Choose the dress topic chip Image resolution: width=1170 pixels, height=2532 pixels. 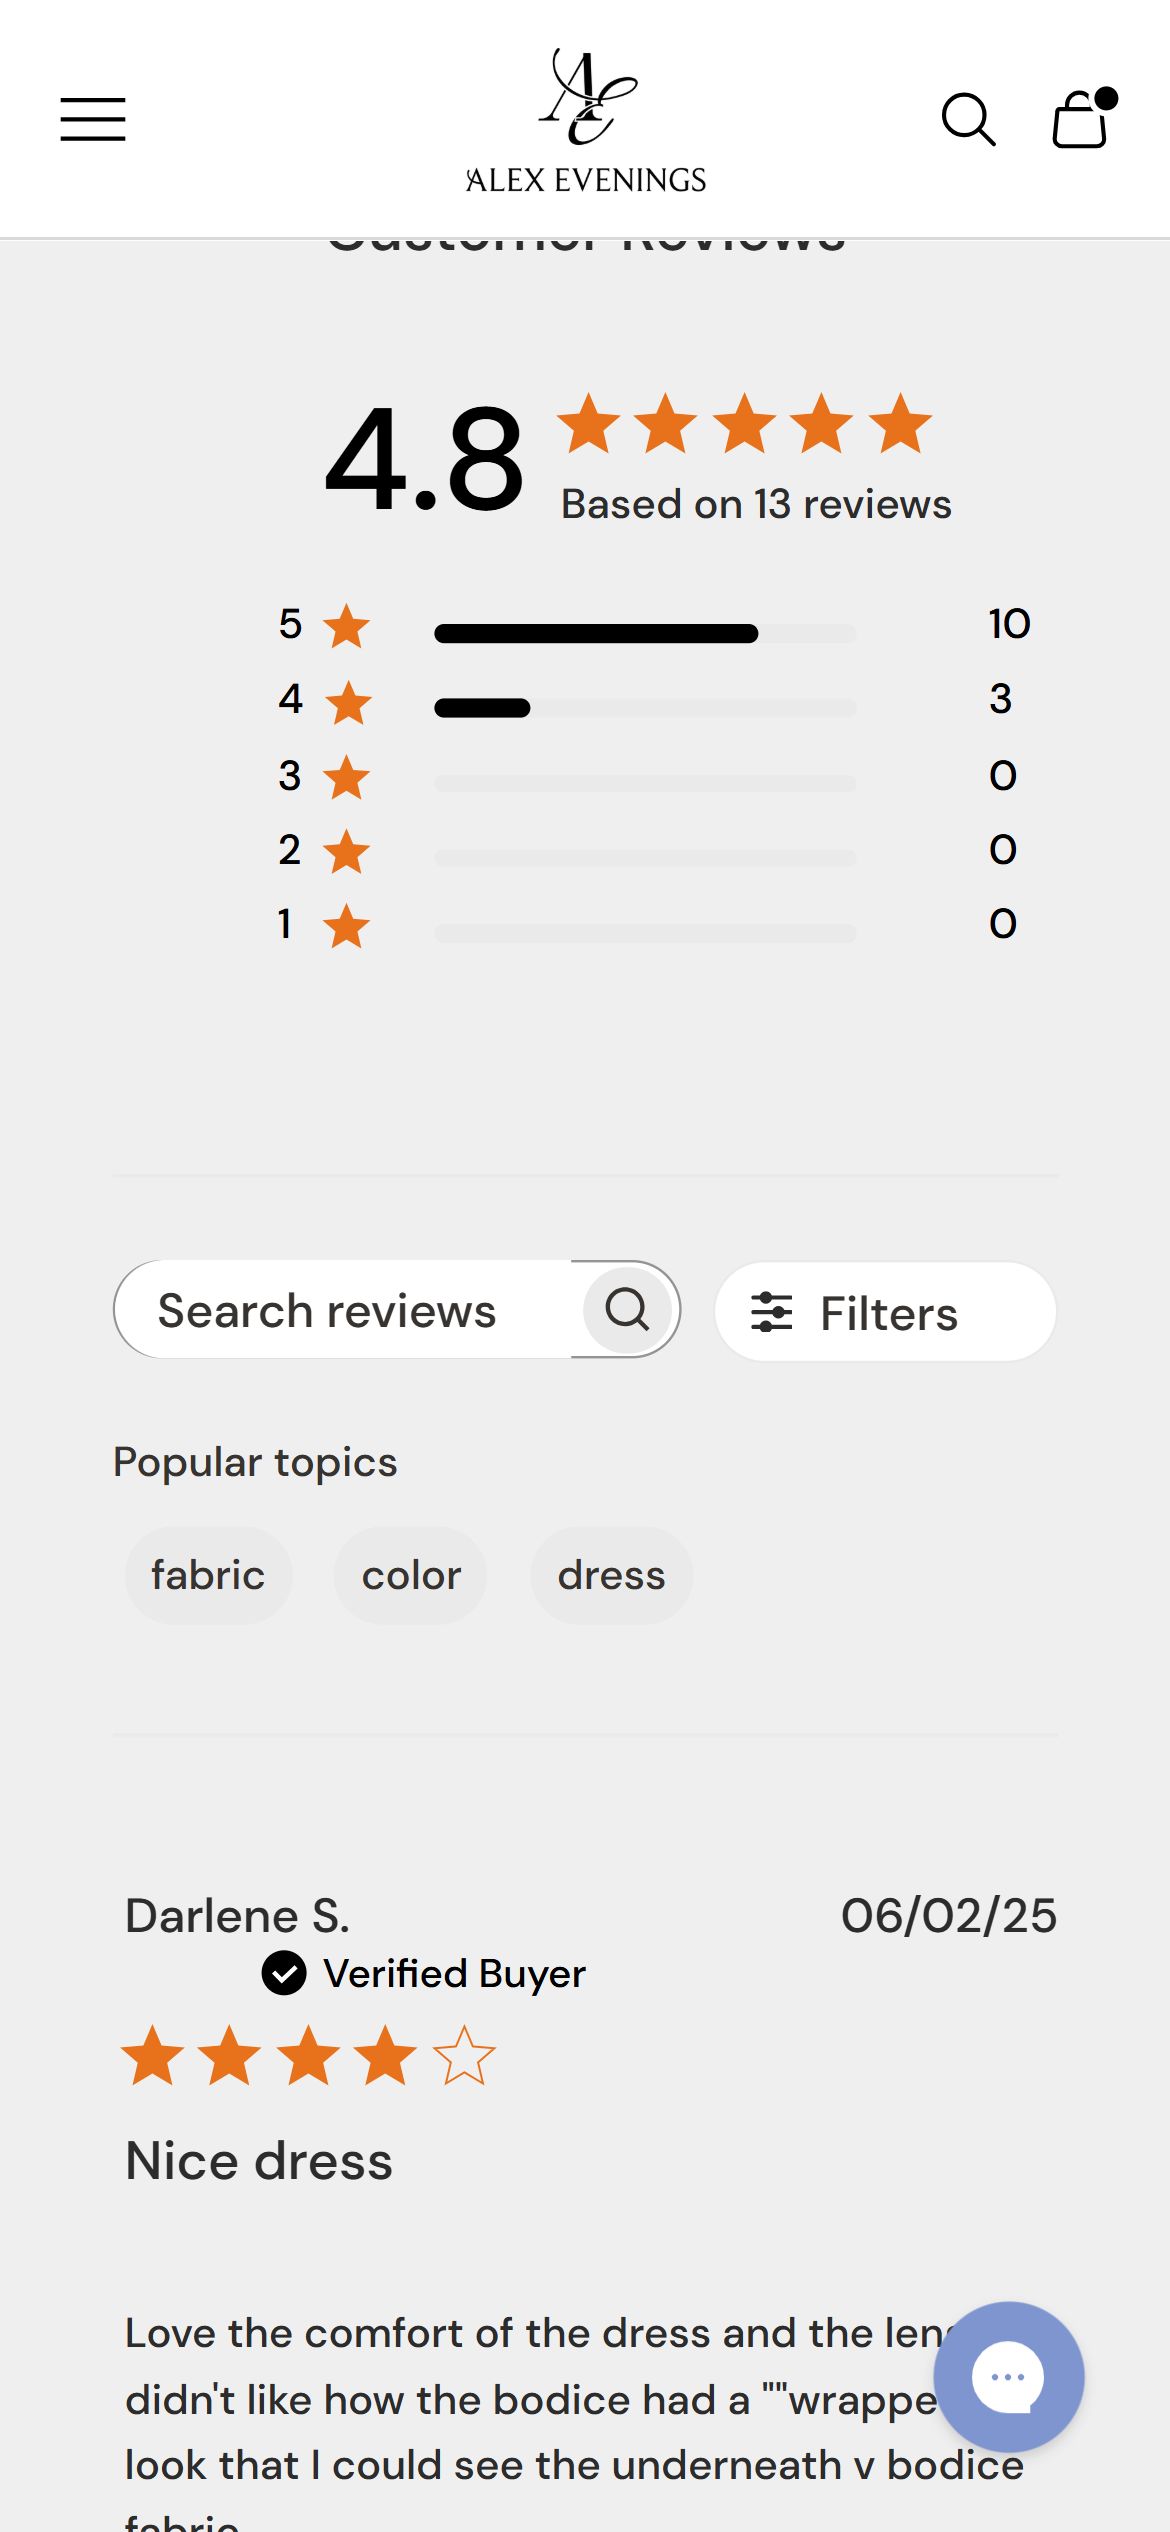point(611,1575)
